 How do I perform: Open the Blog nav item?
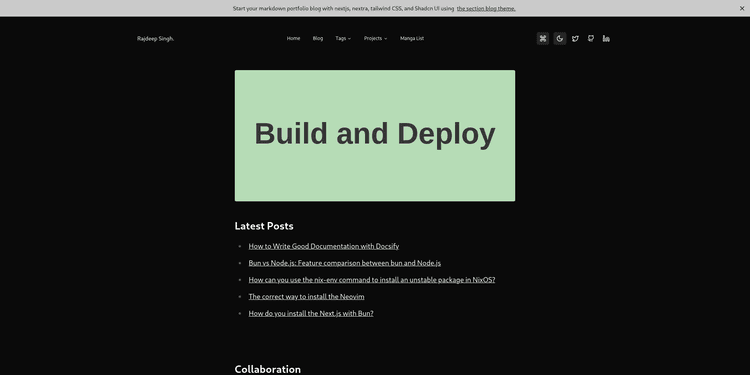point(318,38)
